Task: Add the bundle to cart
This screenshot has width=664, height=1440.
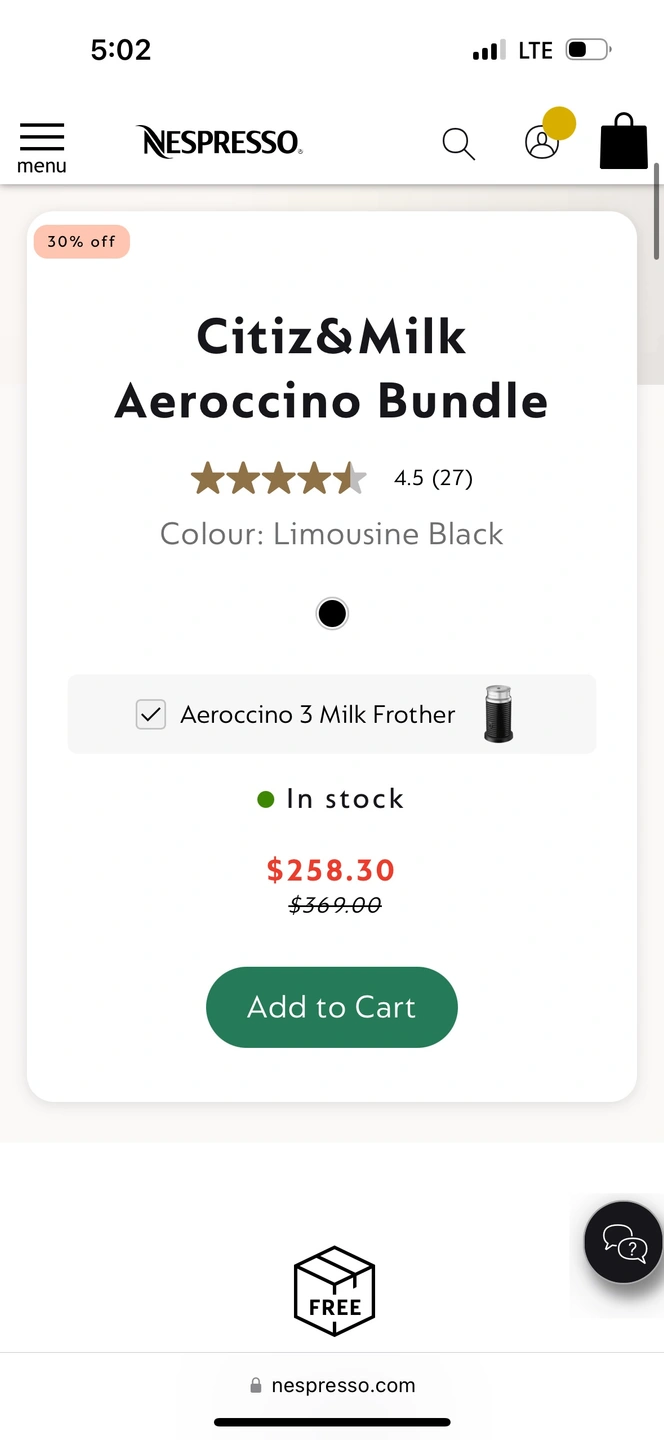Action: point(332,1007)
